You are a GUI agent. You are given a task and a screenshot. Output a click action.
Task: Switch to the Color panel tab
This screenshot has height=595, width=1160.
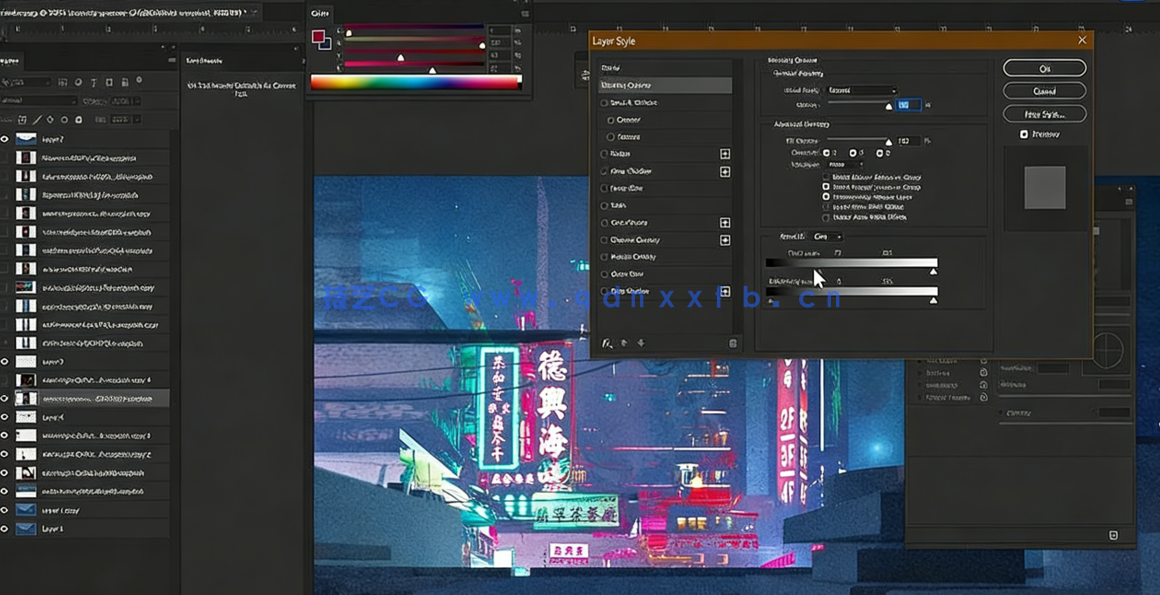[319, 12]
